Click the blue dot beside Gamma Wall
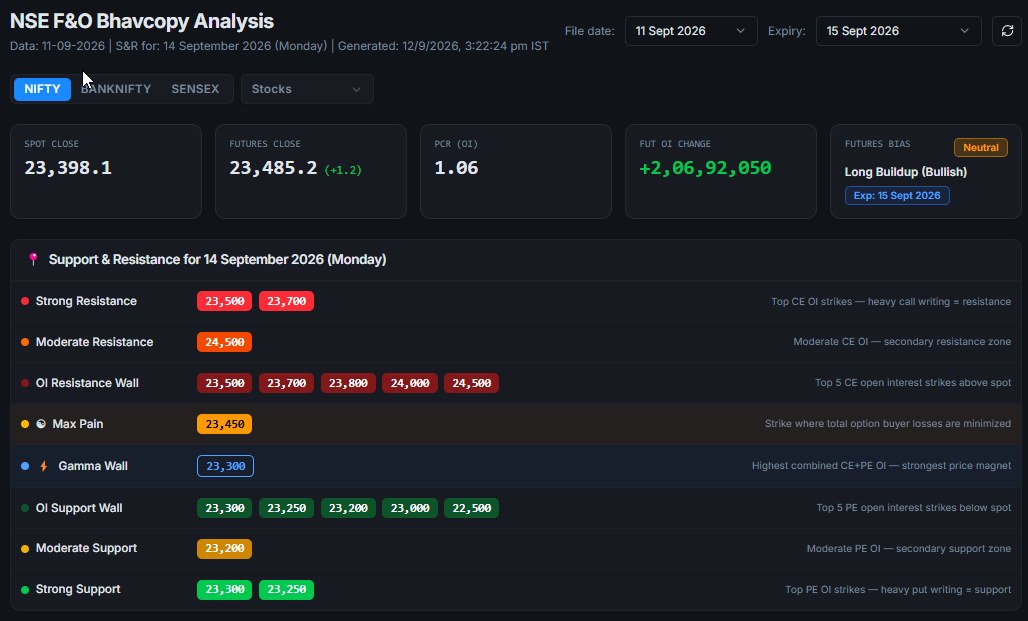 (25, 466)
